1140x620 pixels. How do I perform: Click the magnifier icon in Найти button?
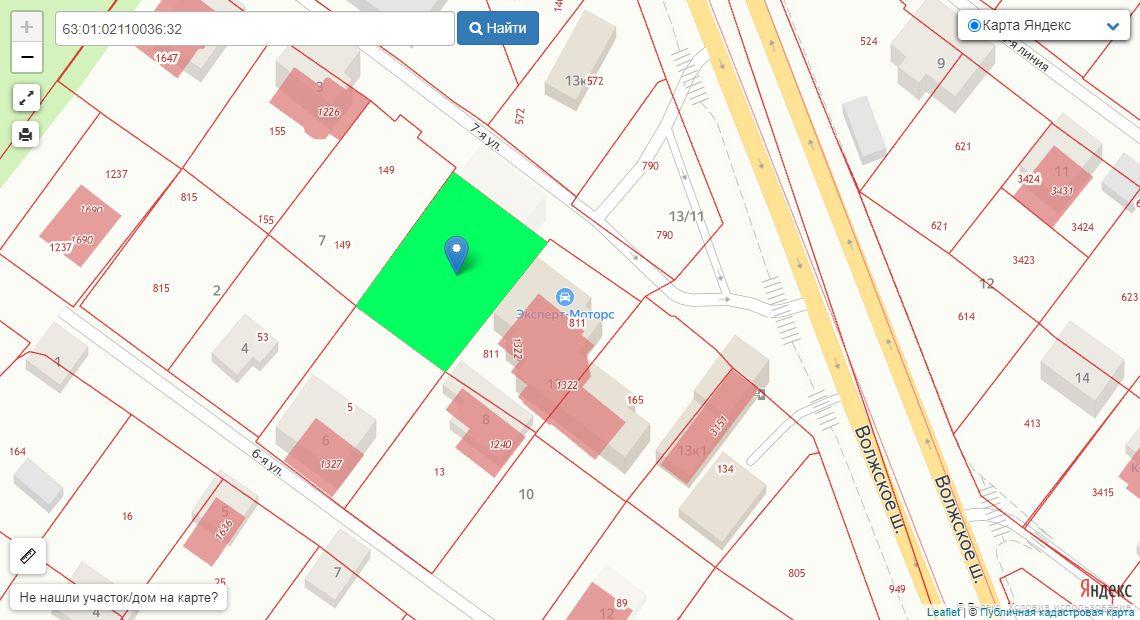point(476,28)
